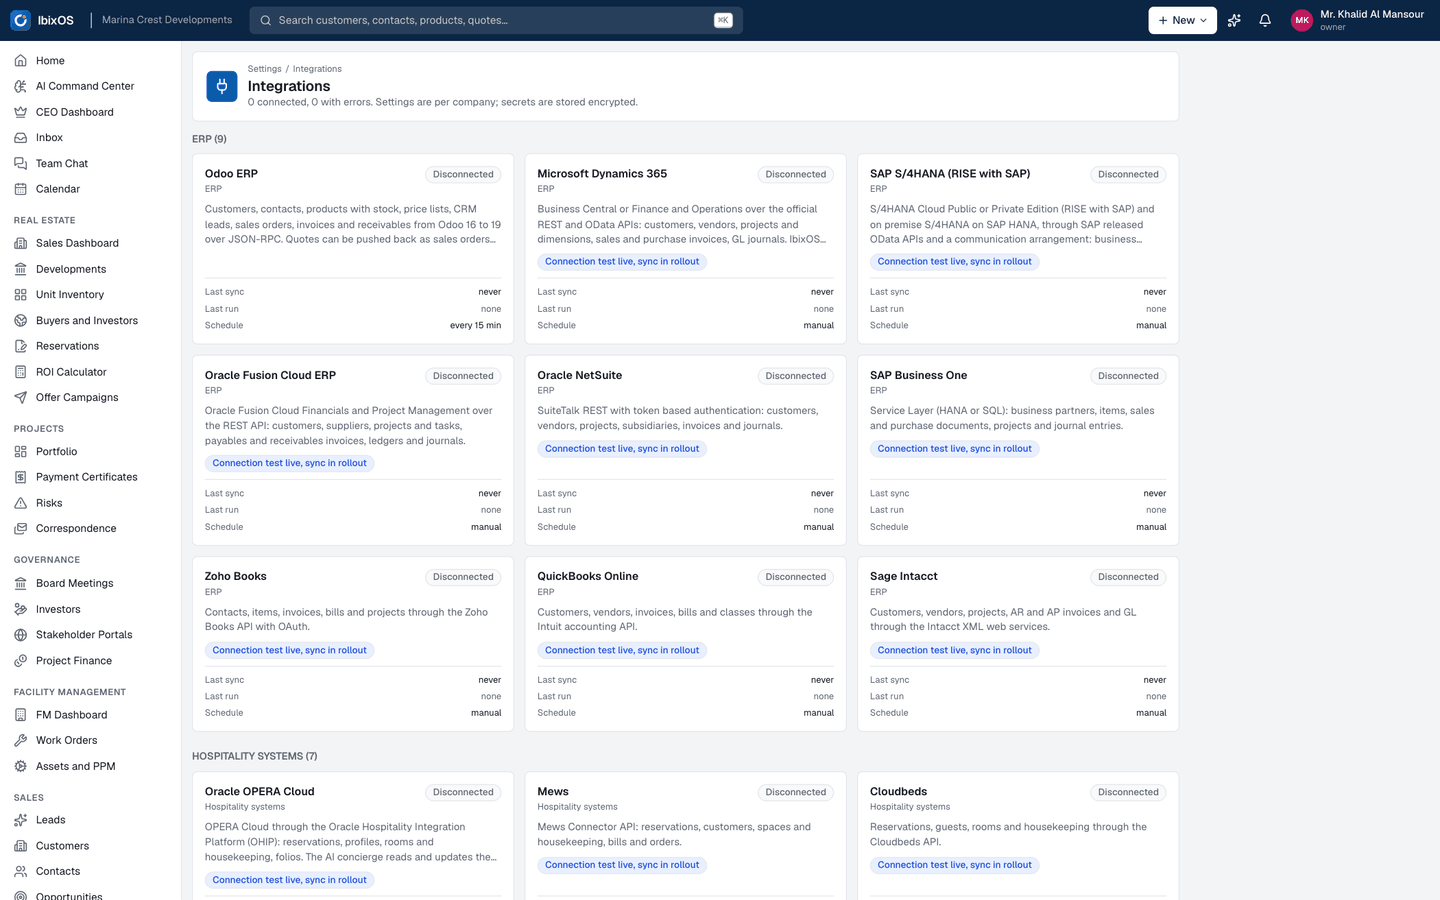Click 'every 15 min' schedule value
The image size is (1440, 900).
coord(475,326)
